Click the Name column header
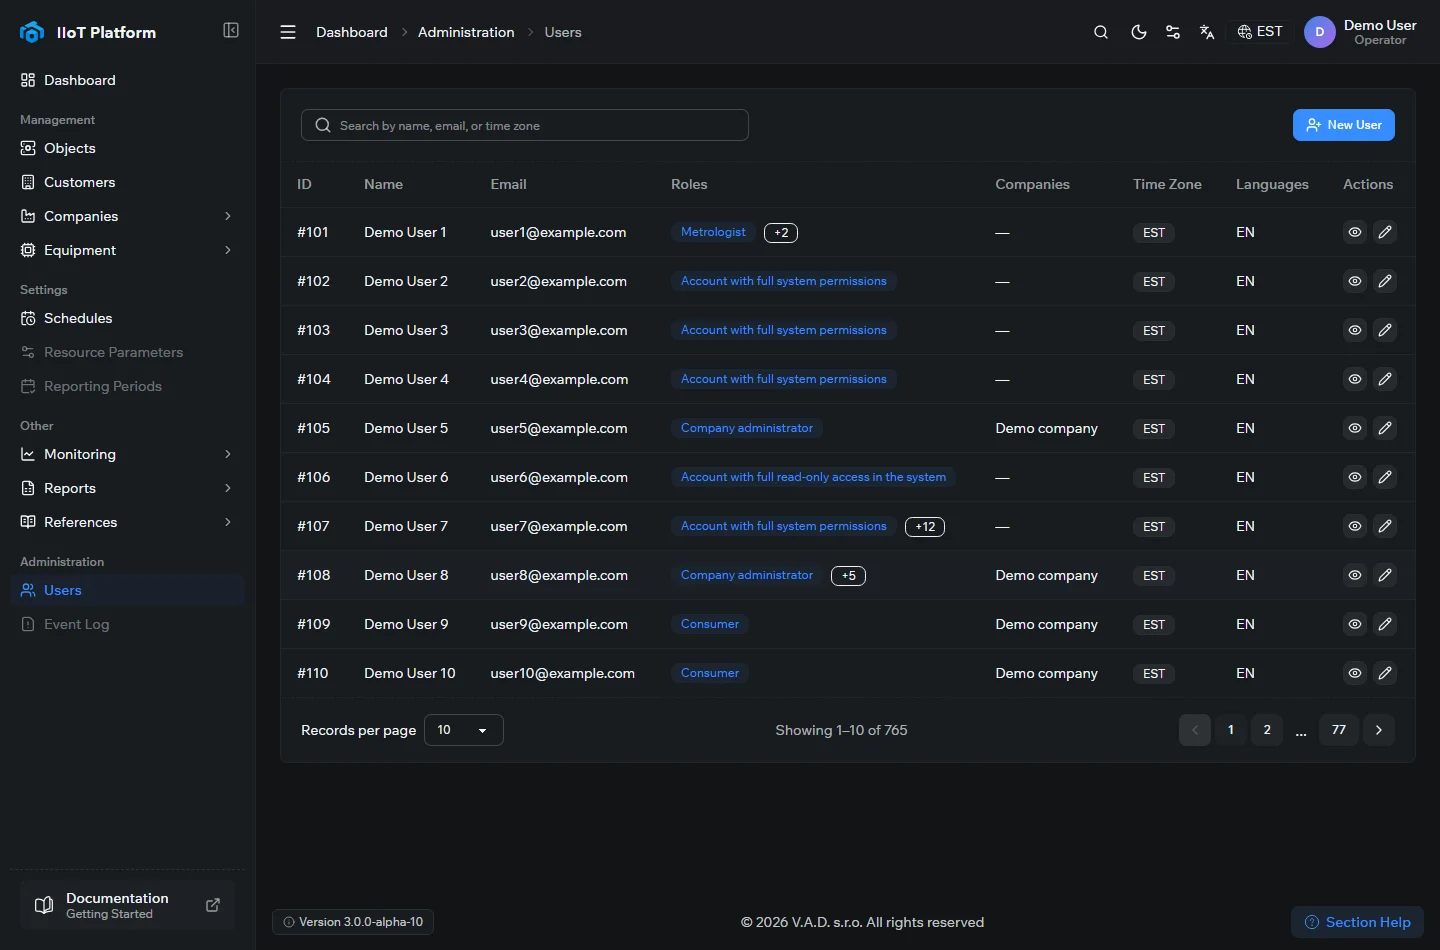This screenshot has height=950, width=1440. pyautogui.click(x=384, y=184)
